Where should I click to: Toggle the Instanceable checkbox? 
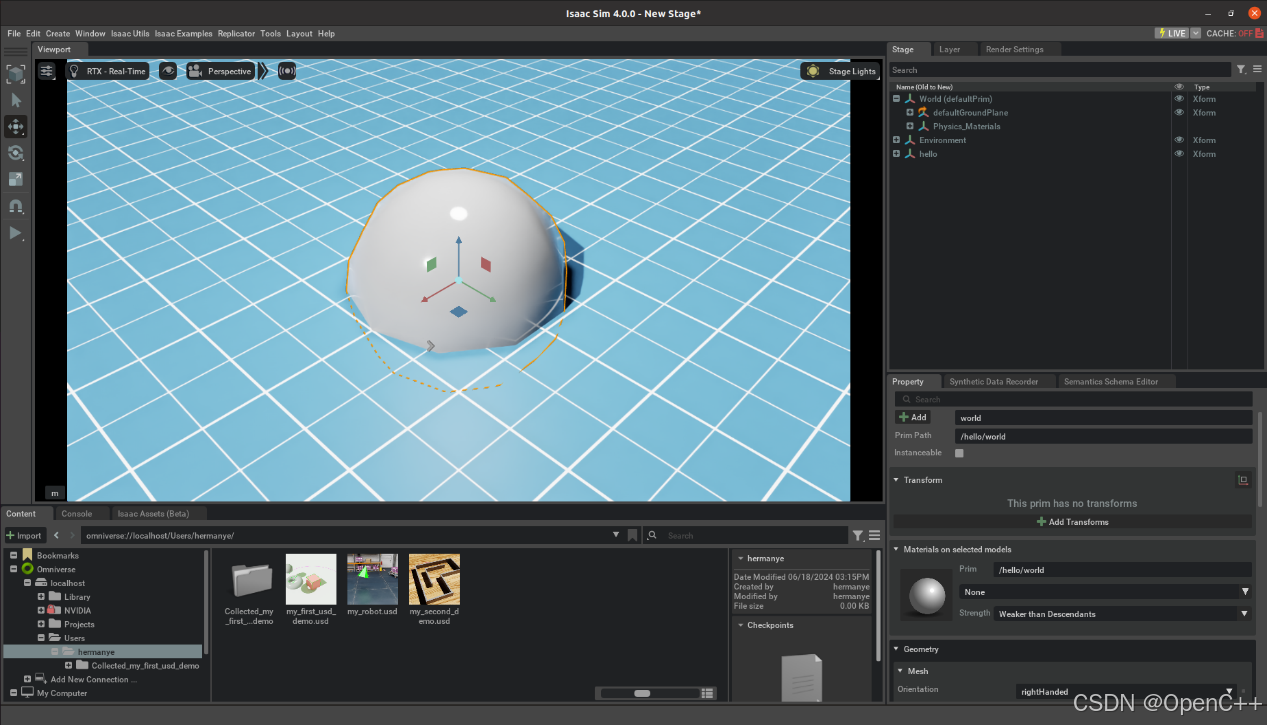[x=959, y=453]
